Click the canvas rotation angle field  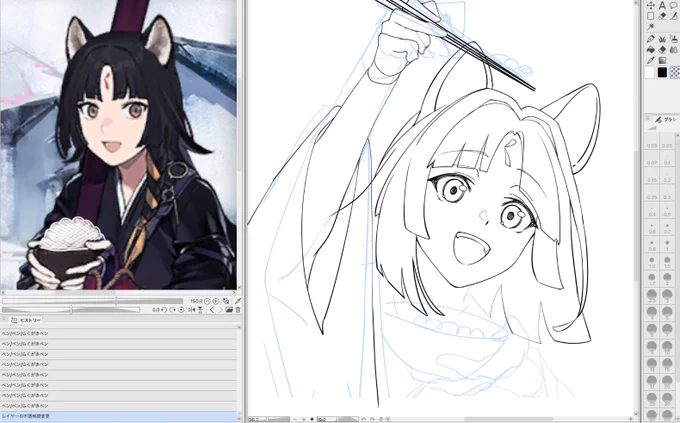point(327,420)
